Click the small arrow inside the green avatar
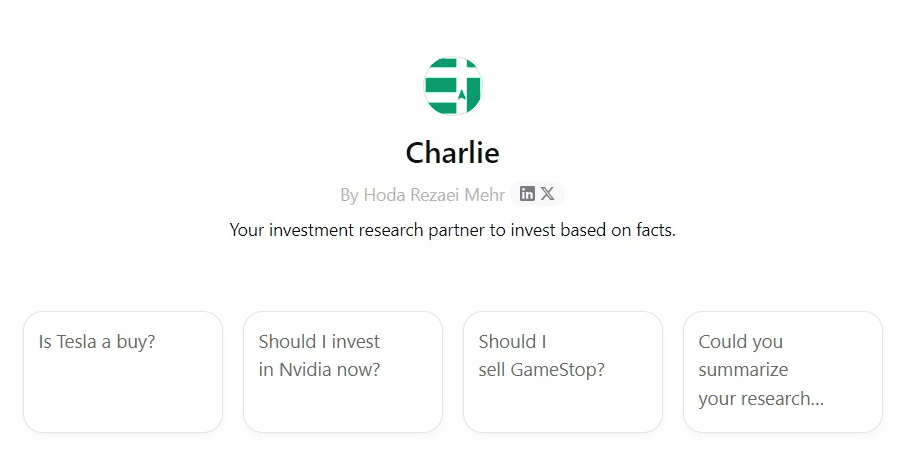 462,94
